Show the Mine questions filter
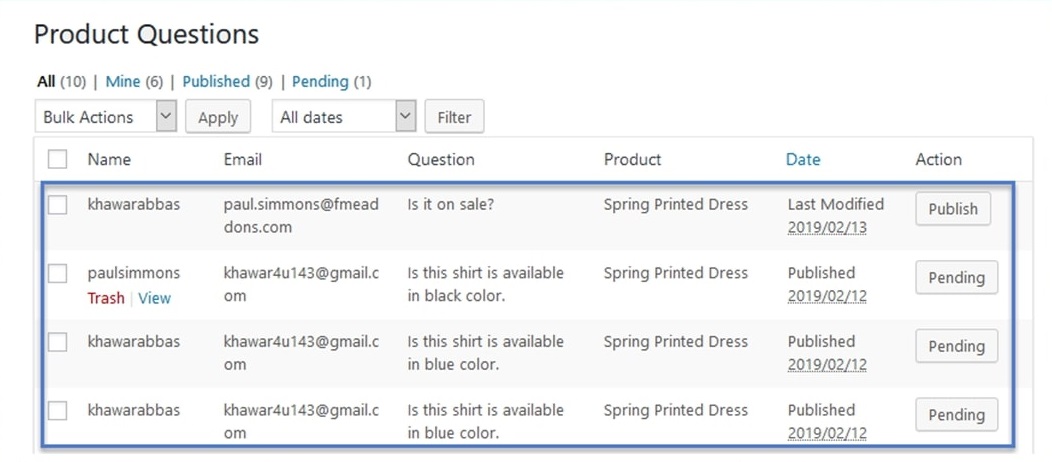Viewport: 1052px width, 462px height. click(123, 82)
